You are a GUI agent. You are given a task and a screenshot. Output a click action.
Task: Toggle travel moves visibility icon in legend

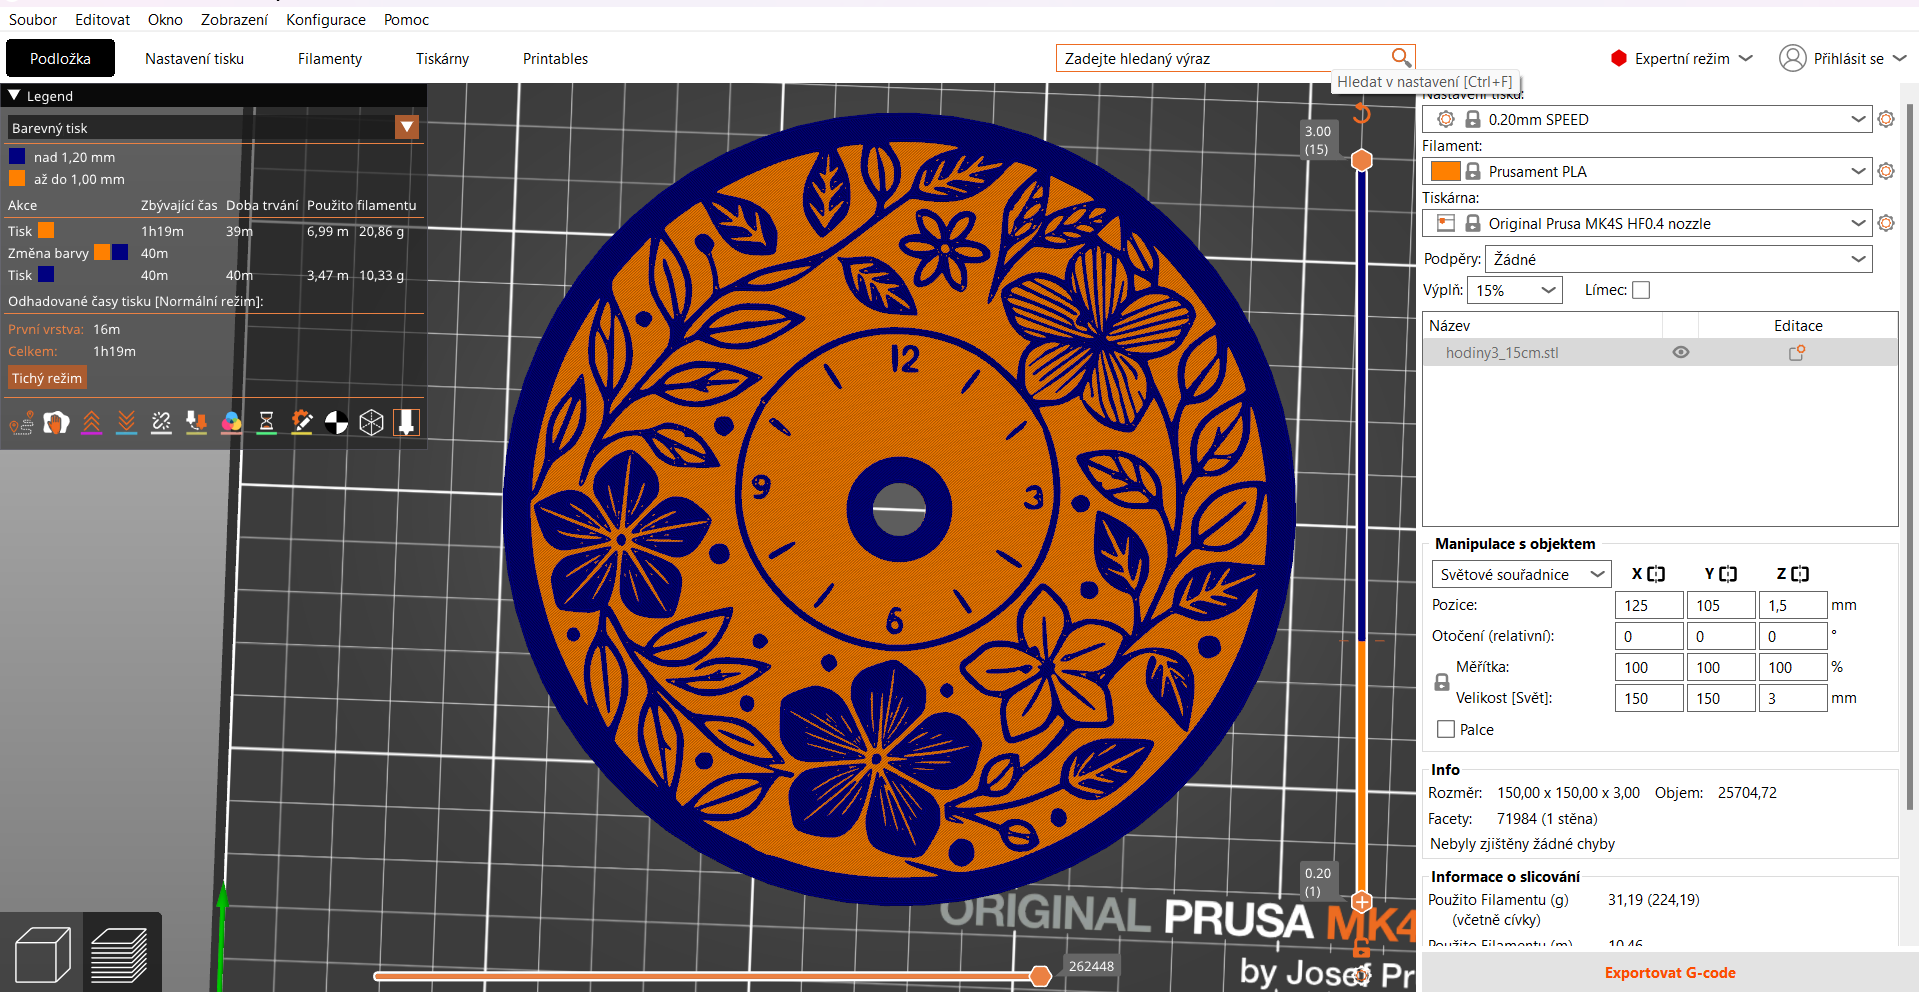coord(21,423)
